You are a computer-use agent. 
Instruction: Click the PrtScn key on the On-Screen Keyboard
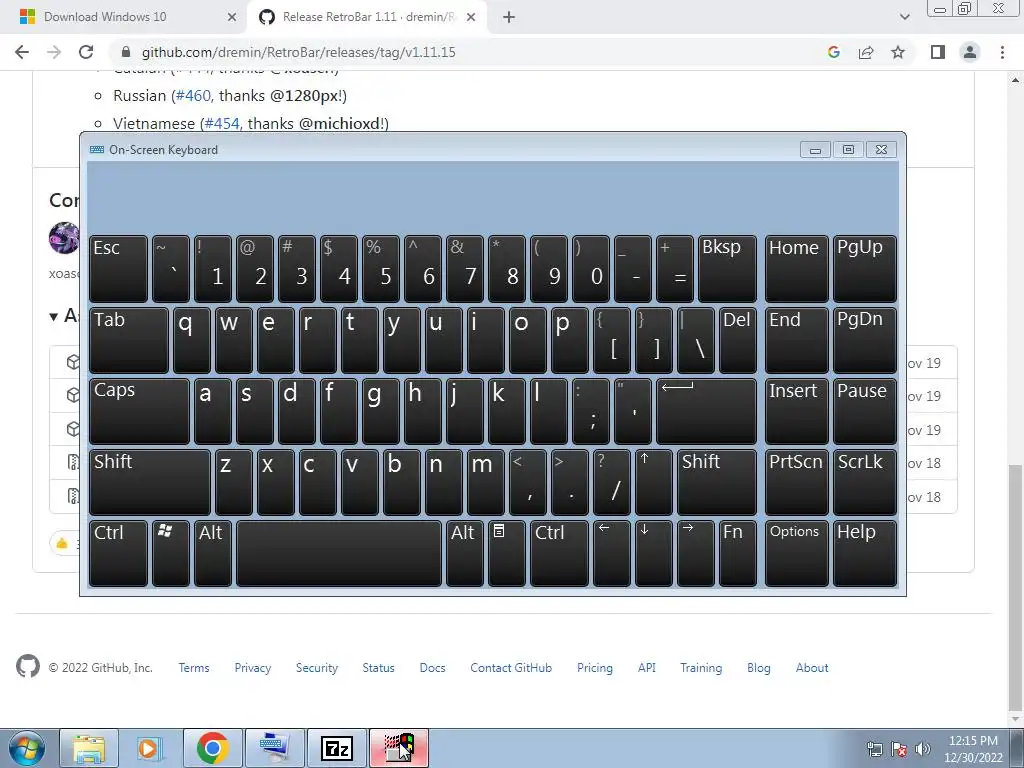(797, 482)
